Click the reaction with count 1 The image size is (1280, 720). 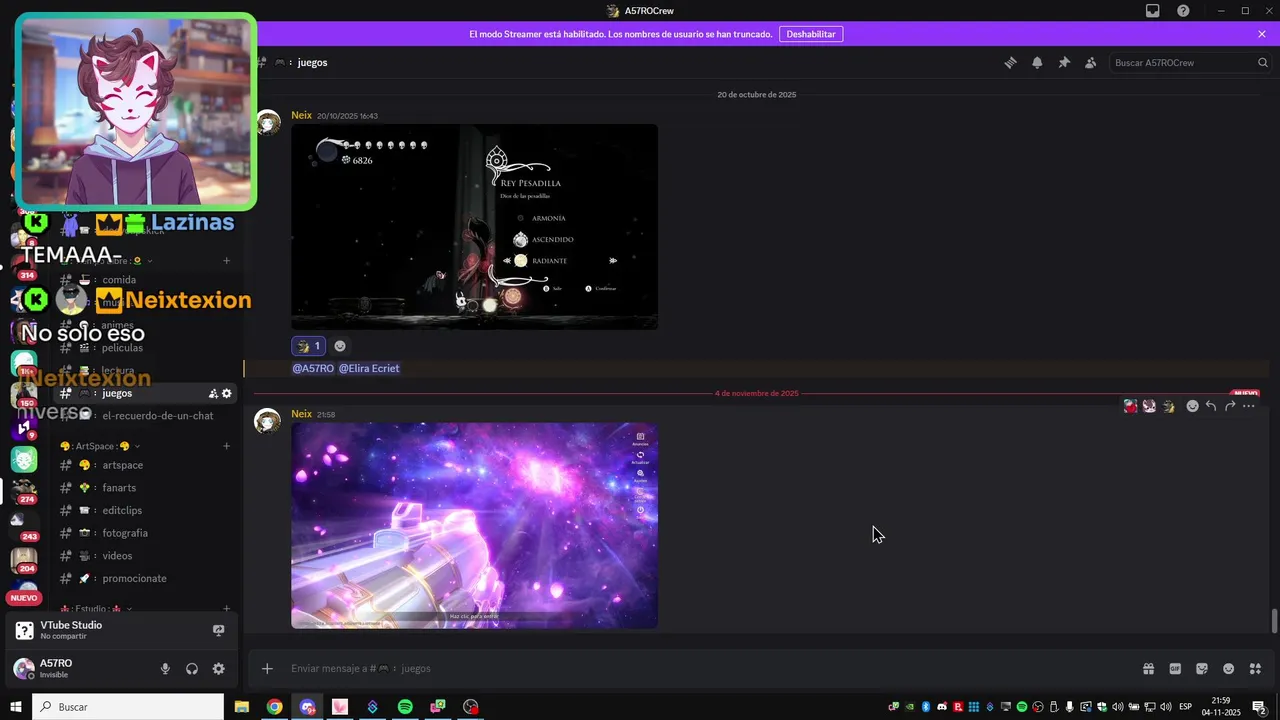pos(309,346)
